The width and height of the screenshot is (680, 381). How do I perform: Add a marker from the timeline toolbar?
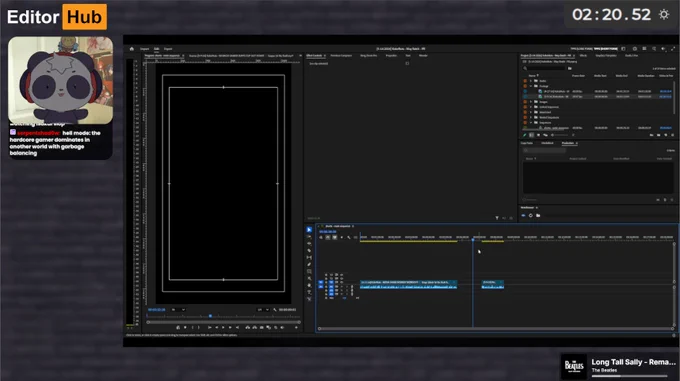point(342,238)
